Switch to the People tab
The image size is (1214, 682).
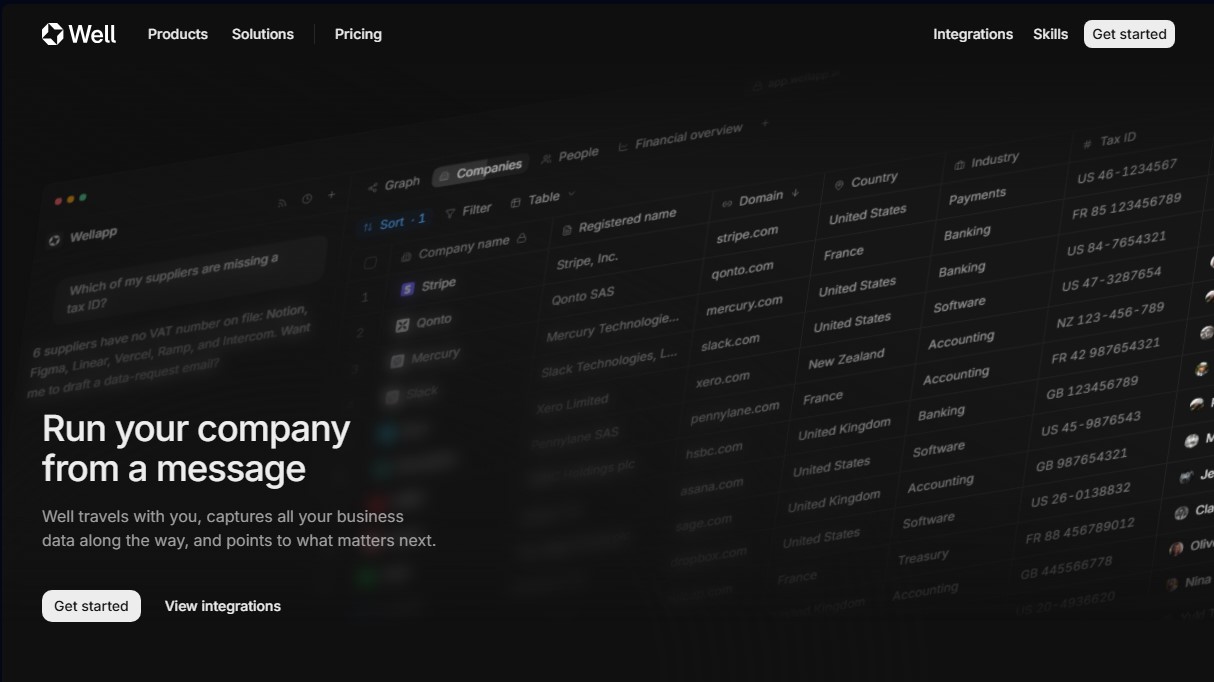[x=569, y=156]
